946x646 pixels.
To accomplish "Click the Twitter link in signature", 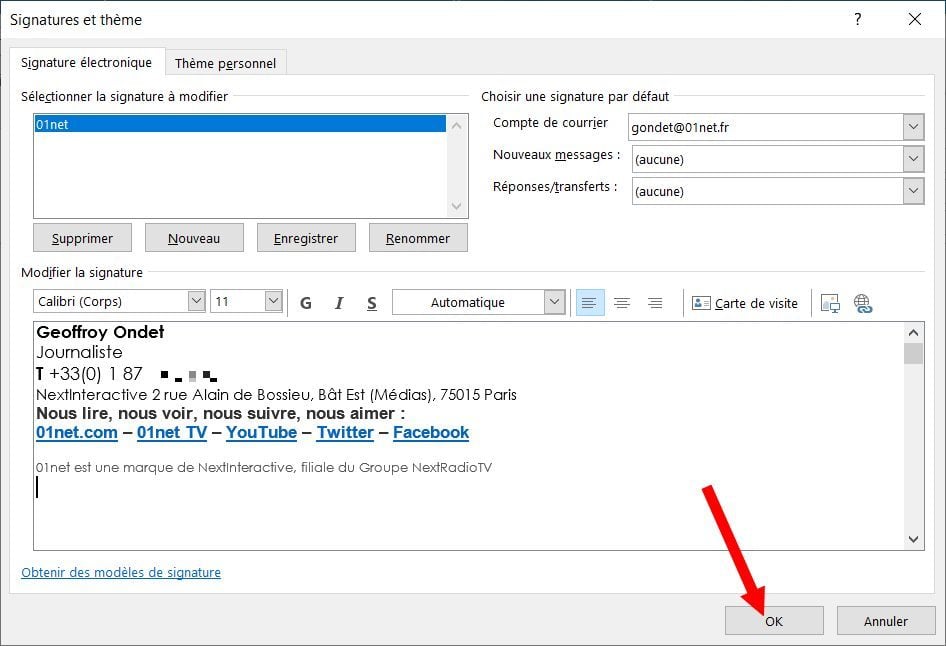I will point(346,432).
